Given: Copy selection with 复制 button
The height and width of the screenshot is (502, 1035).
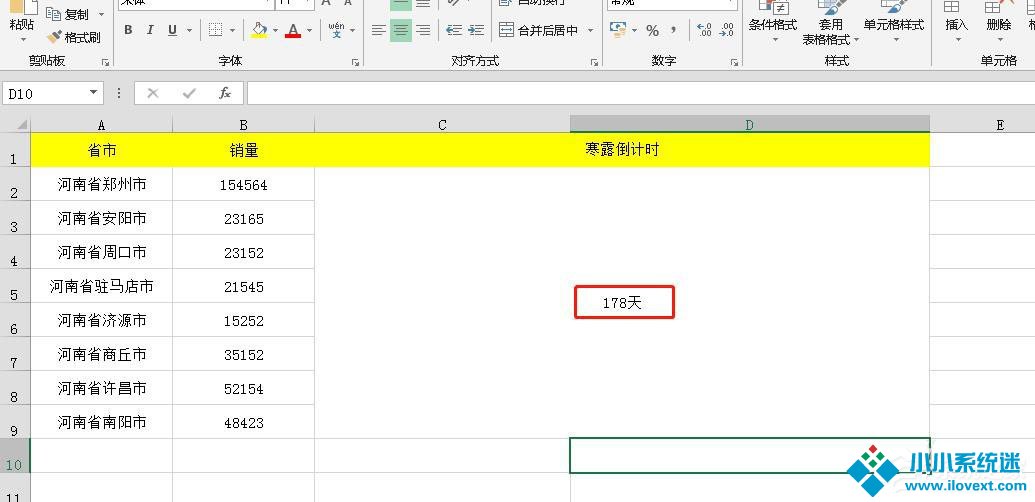Looking at the screenshot, I should click(69, 15).
